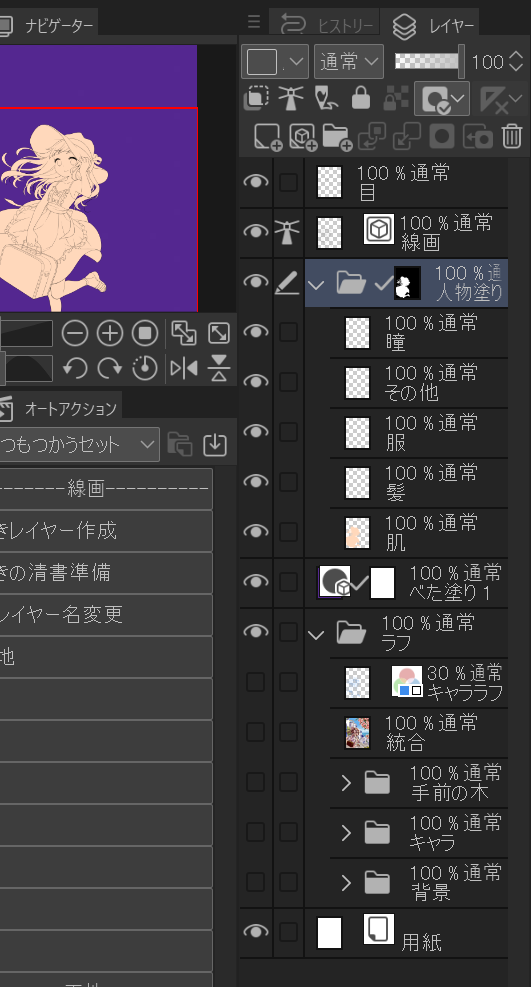Collapse the 人物塗り folder
The height and width of the screenshot is (987, 531).
(316, 283)
